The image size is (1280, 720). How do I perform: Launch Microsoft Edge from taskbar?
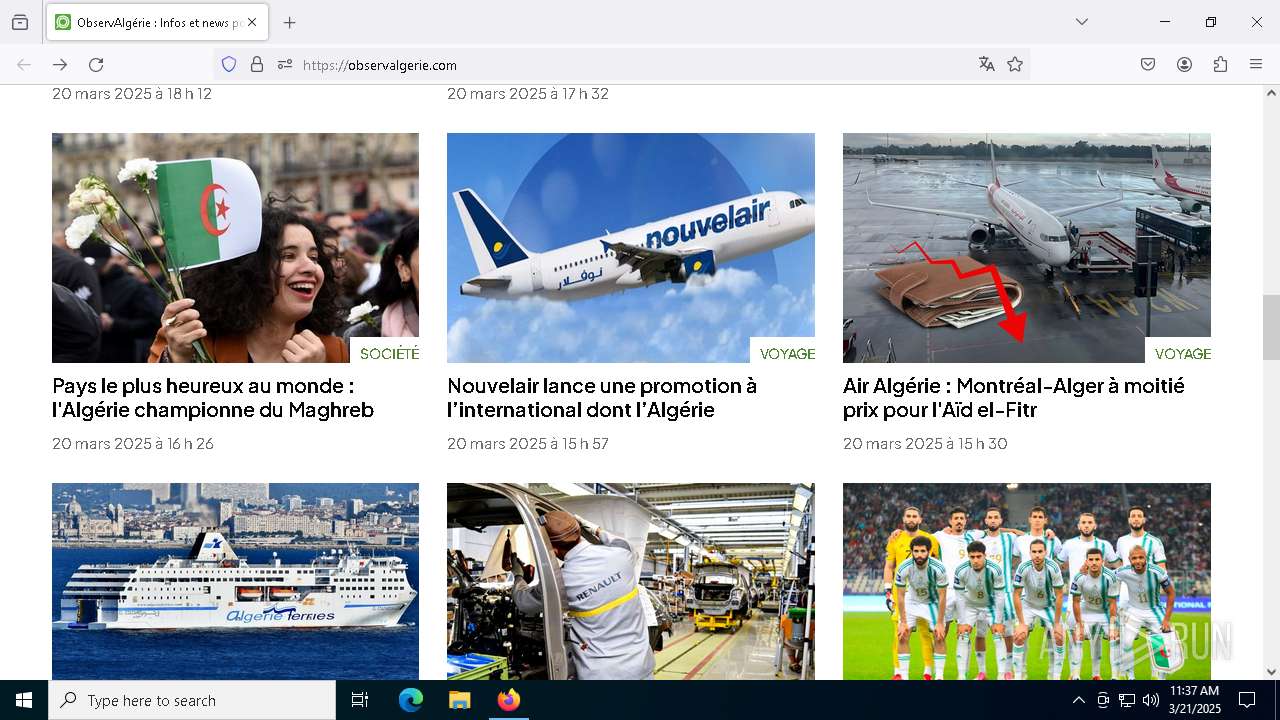pyautogui.click(x=411, y=700)
